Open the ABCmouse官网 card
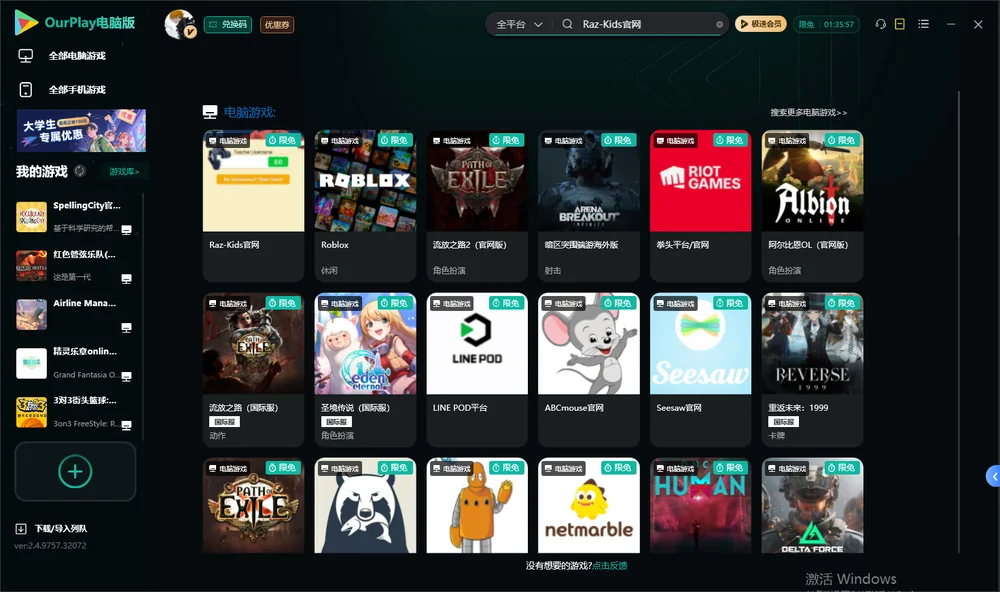Viewport: 1000px width, 592px height. point(589,369)
